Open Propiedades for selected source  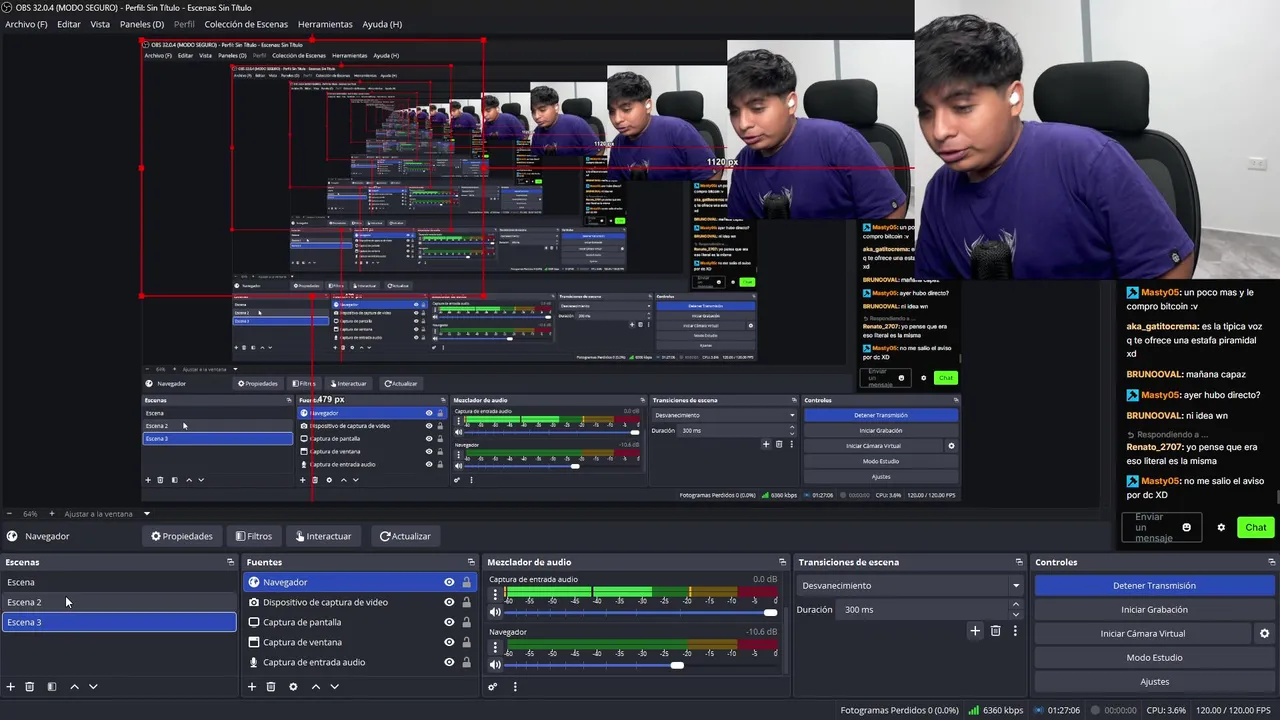pyautogui.click(x=182, y=536)
